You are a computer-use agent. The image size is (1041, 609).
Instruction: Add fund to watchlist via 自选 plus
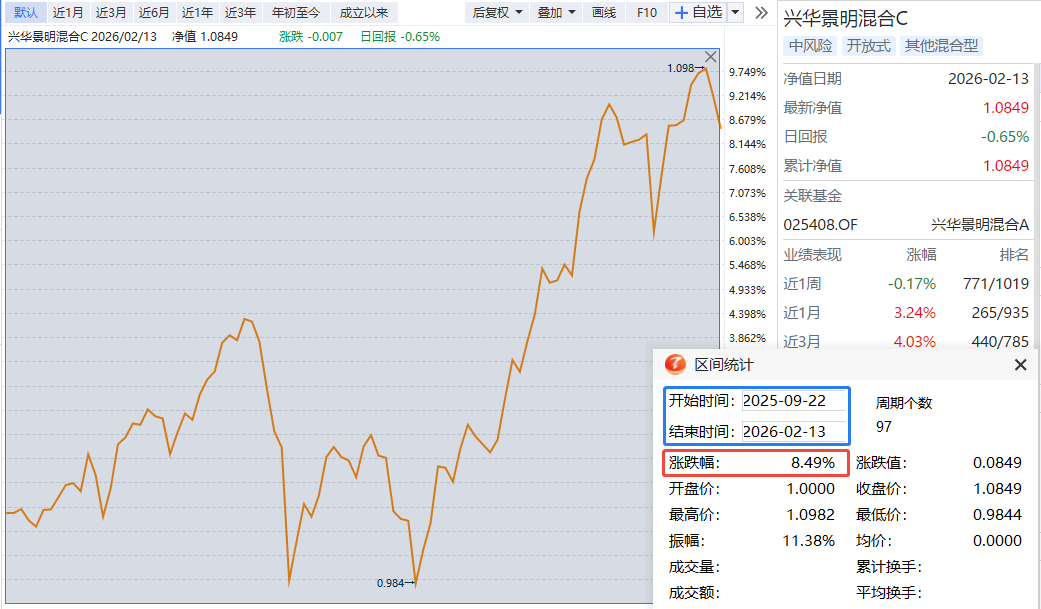(x=697, y=13)
